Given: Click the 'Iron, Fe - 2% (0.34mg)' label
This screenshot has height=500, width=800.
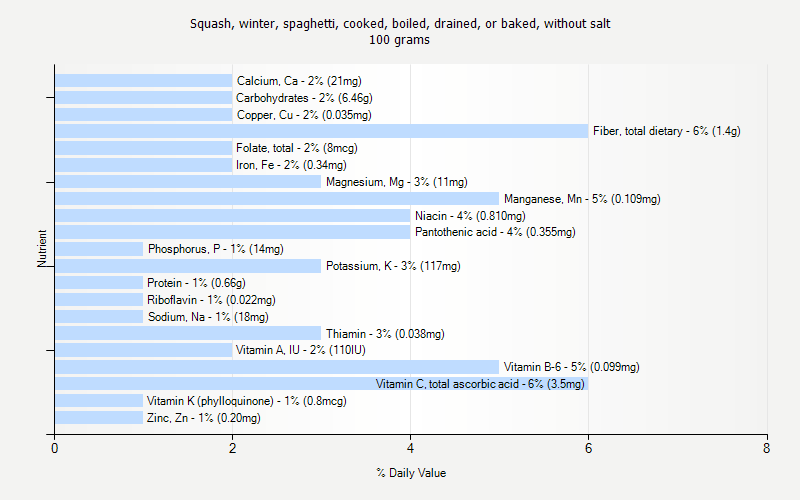Looking at the screenshot, I should [x=291, y=165].
